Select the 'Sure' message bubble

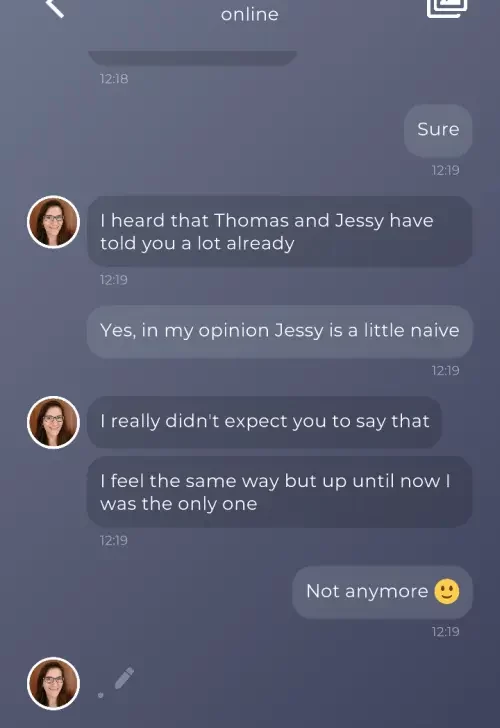438,130
